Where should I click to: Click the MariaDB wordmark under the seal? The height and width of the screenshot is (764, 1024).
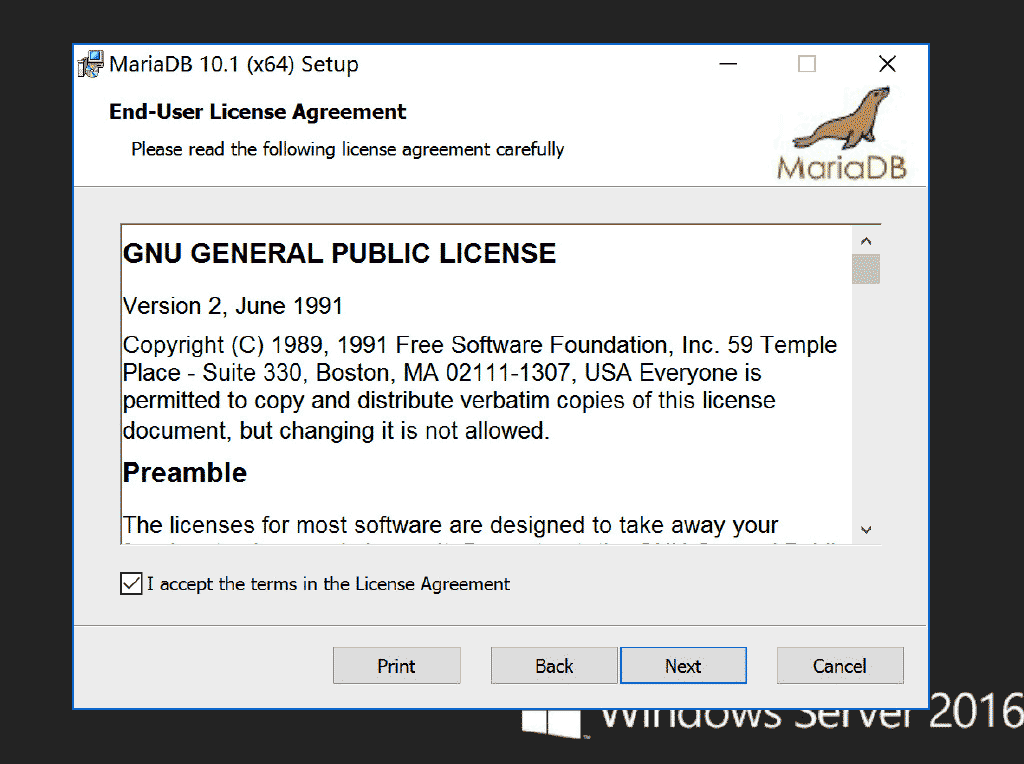click(x=841, y=166)
